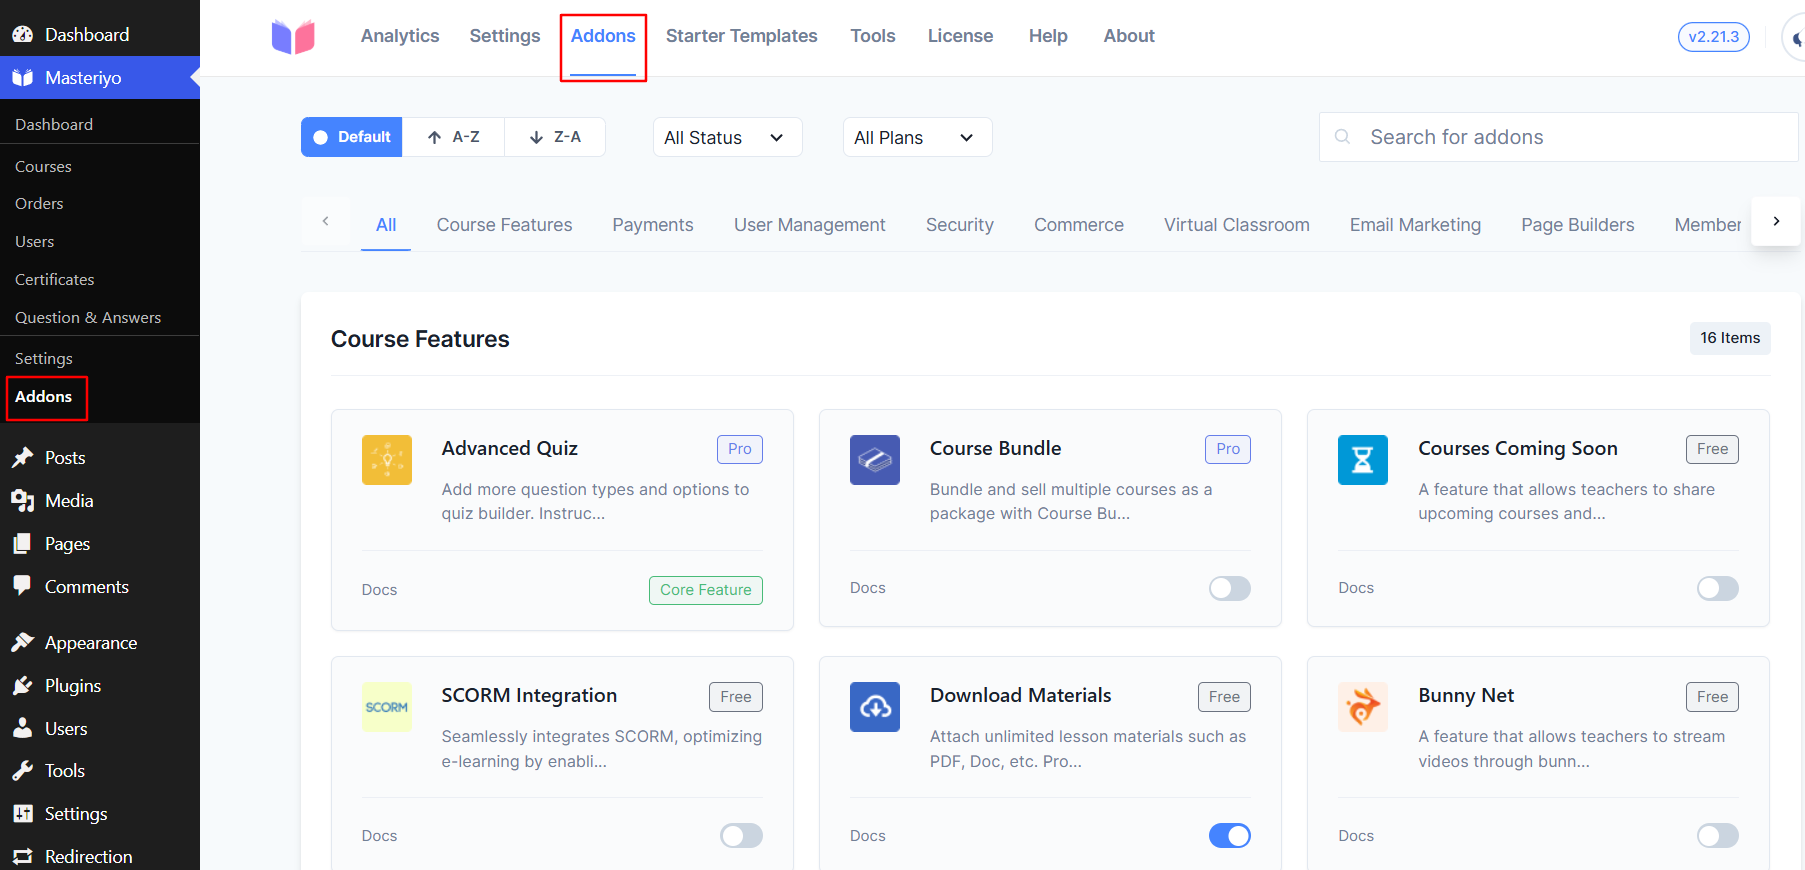Click the WordPress Dashboard gauge icon
The image size is (1805, 870).
(x=23, y=34)
